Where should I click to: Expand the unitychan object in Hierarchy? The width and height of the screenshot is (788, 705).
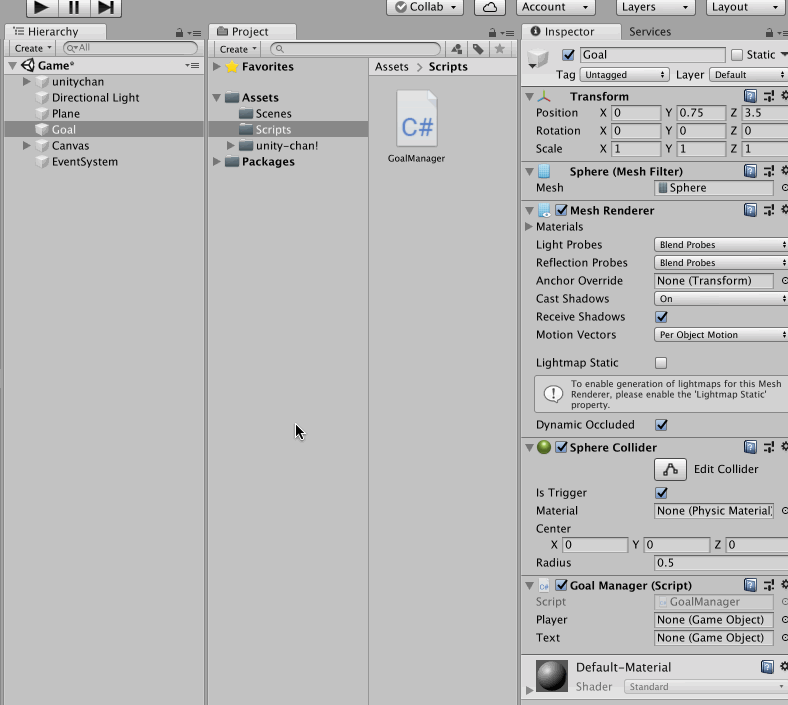(x=27, y=82)
